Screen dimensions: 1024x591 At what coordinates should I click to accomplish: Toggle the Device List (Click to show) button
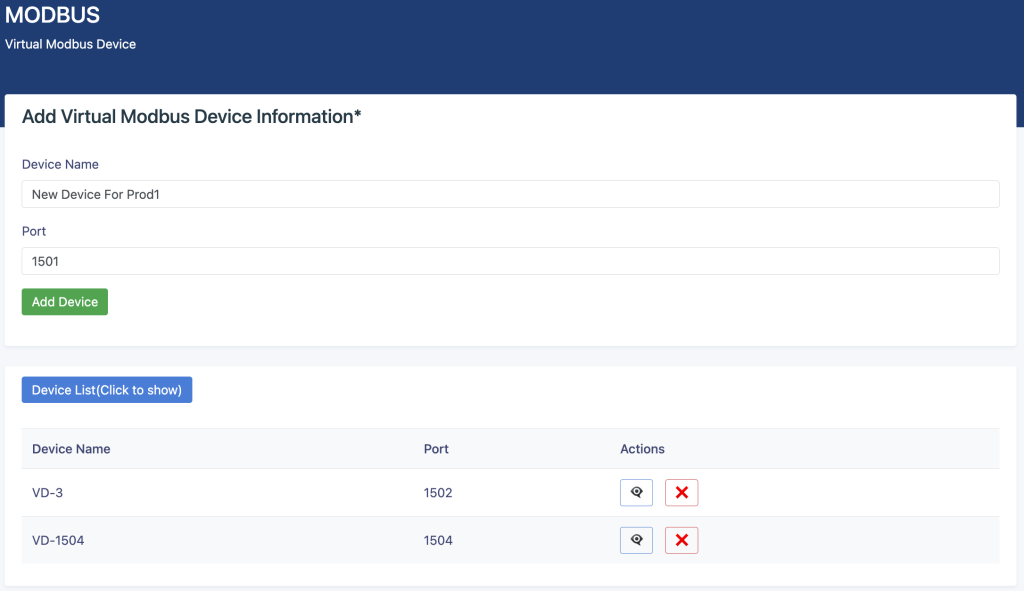click(106, 390)
